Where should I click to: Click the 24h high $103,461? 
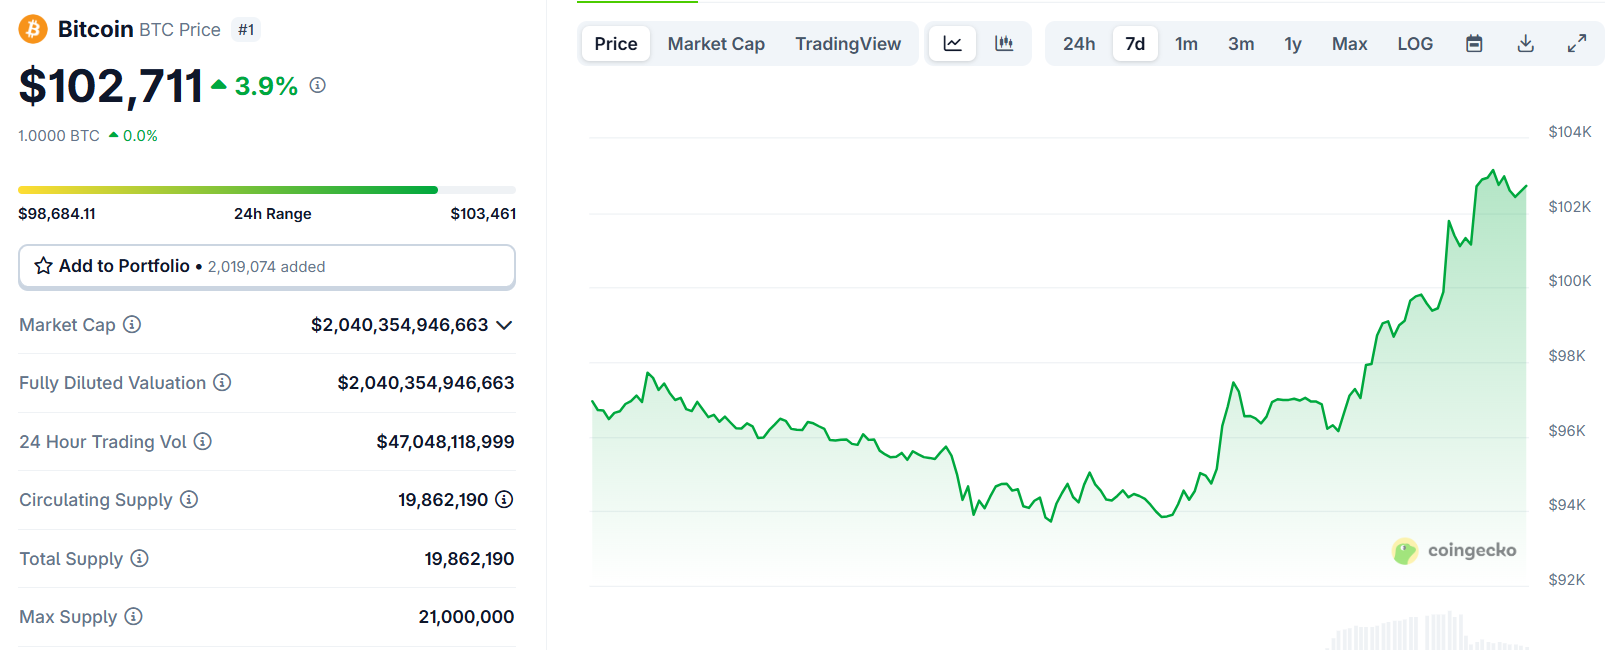pos(483,214)
